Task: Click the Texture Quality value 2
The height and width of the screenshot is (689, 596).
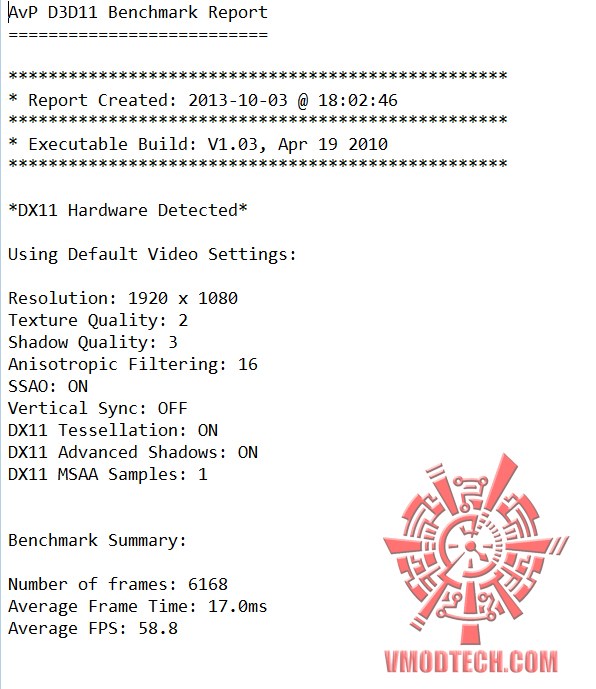Action: coord(183,320)
